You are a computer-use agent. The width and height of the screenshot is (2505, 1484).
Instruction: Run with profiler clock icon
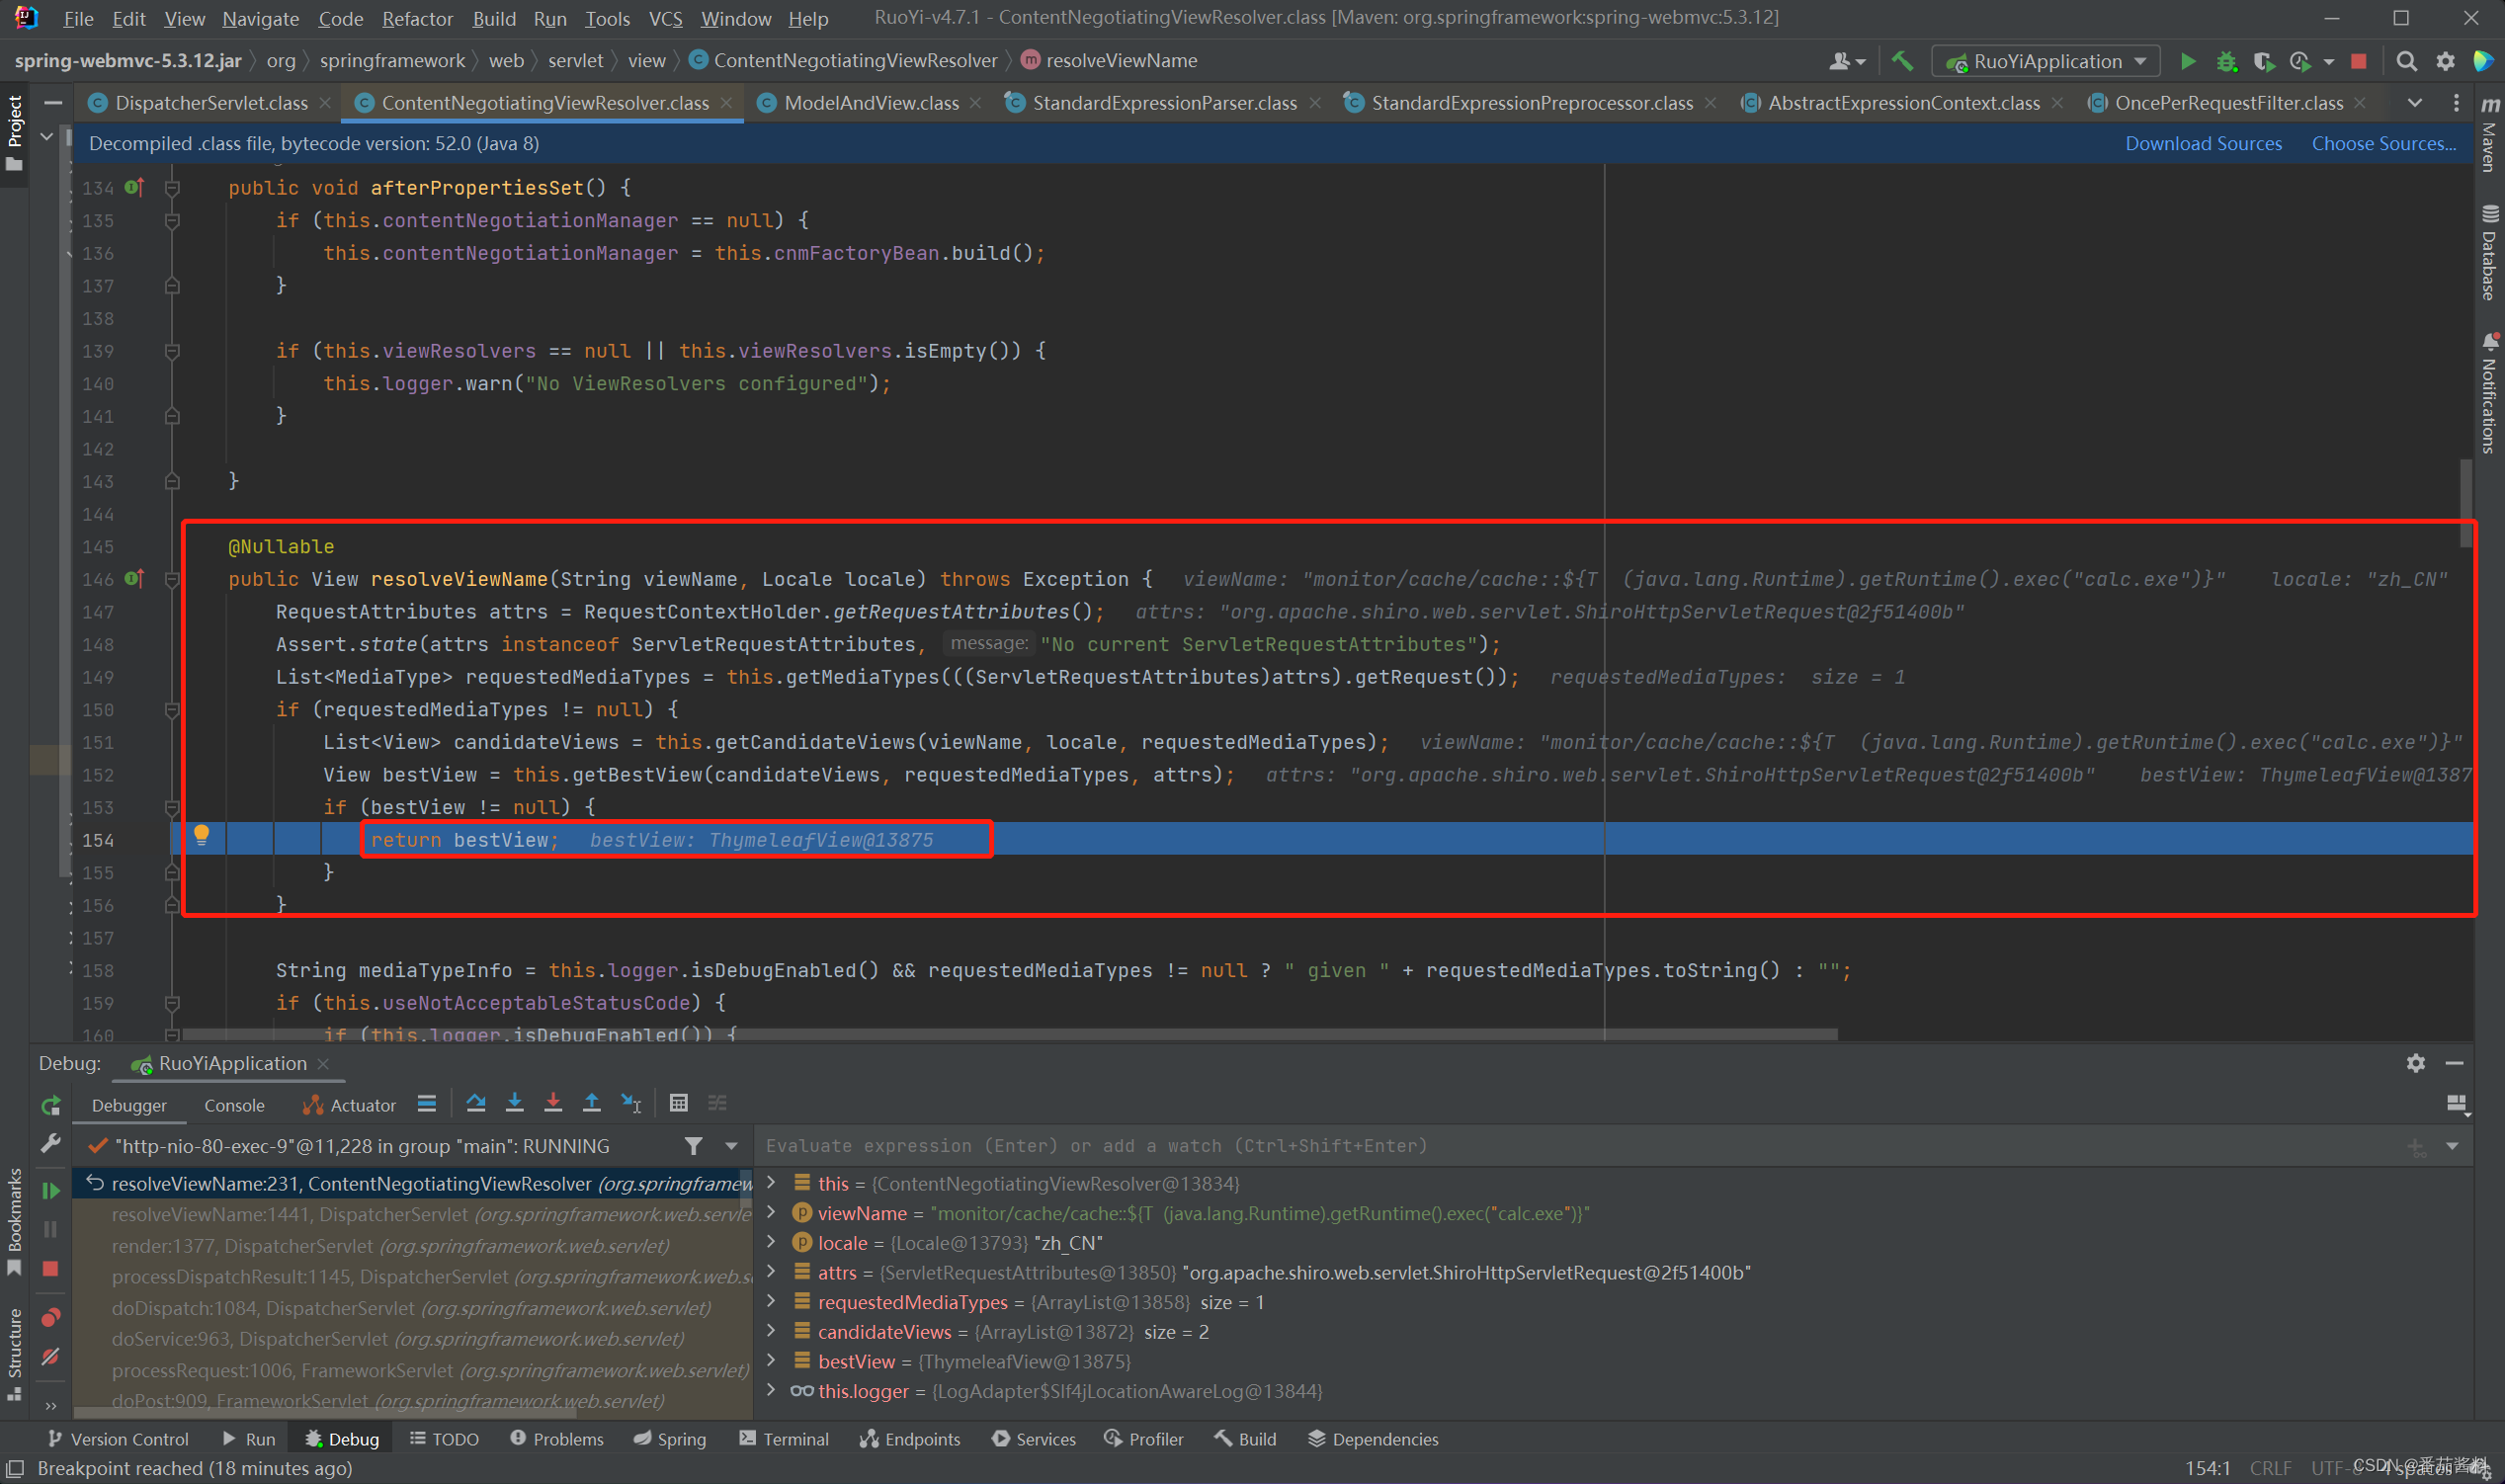2300,61
